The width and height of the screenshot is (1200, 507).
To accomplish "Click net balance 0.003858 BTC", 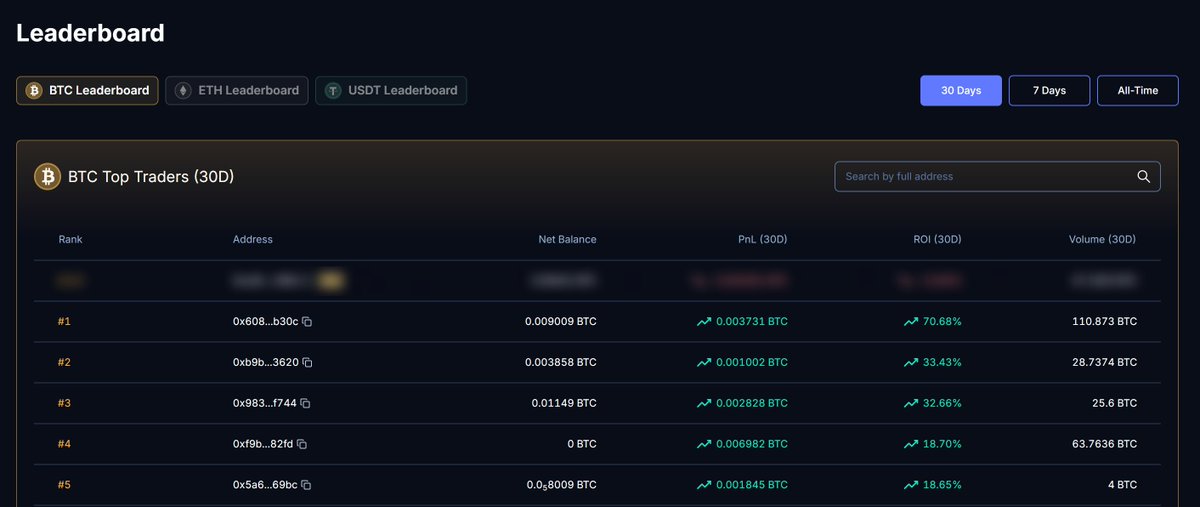I will (561, 363).
